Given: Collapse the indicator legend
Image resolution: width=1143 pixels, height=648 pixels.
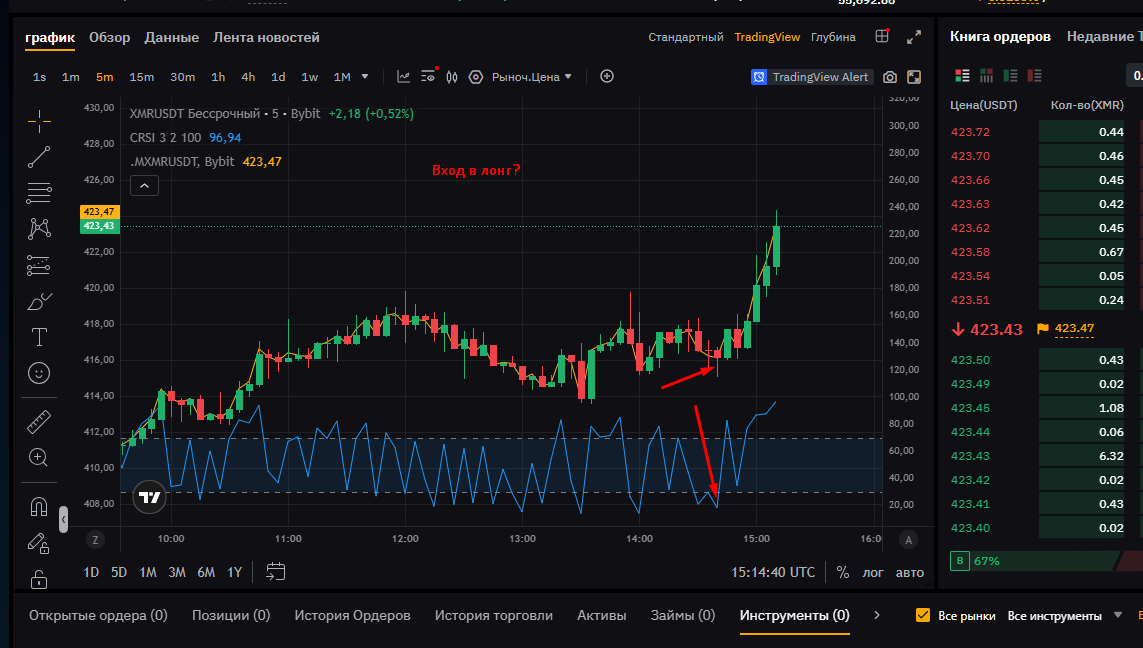Looking at the screenshot, I should pos(144,186).
